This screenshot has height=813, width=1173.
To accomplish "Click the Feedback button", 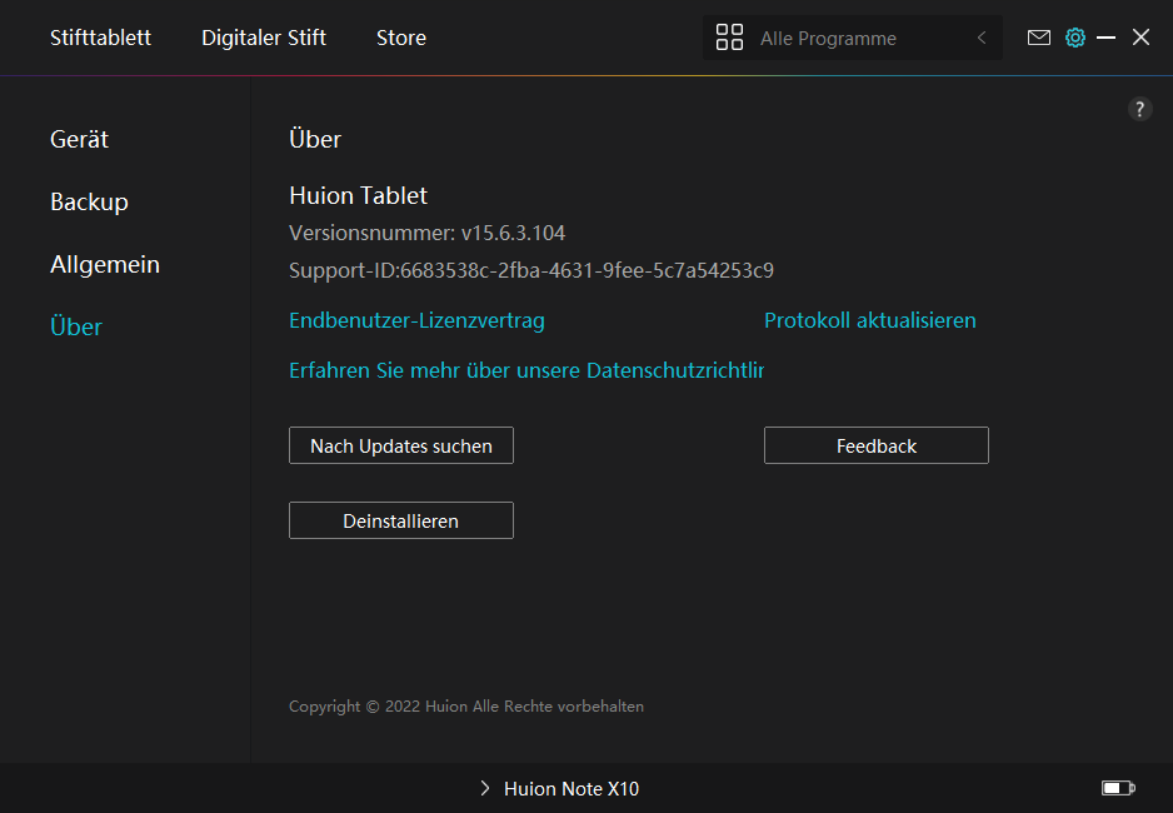I will click(x=876, y=446).
